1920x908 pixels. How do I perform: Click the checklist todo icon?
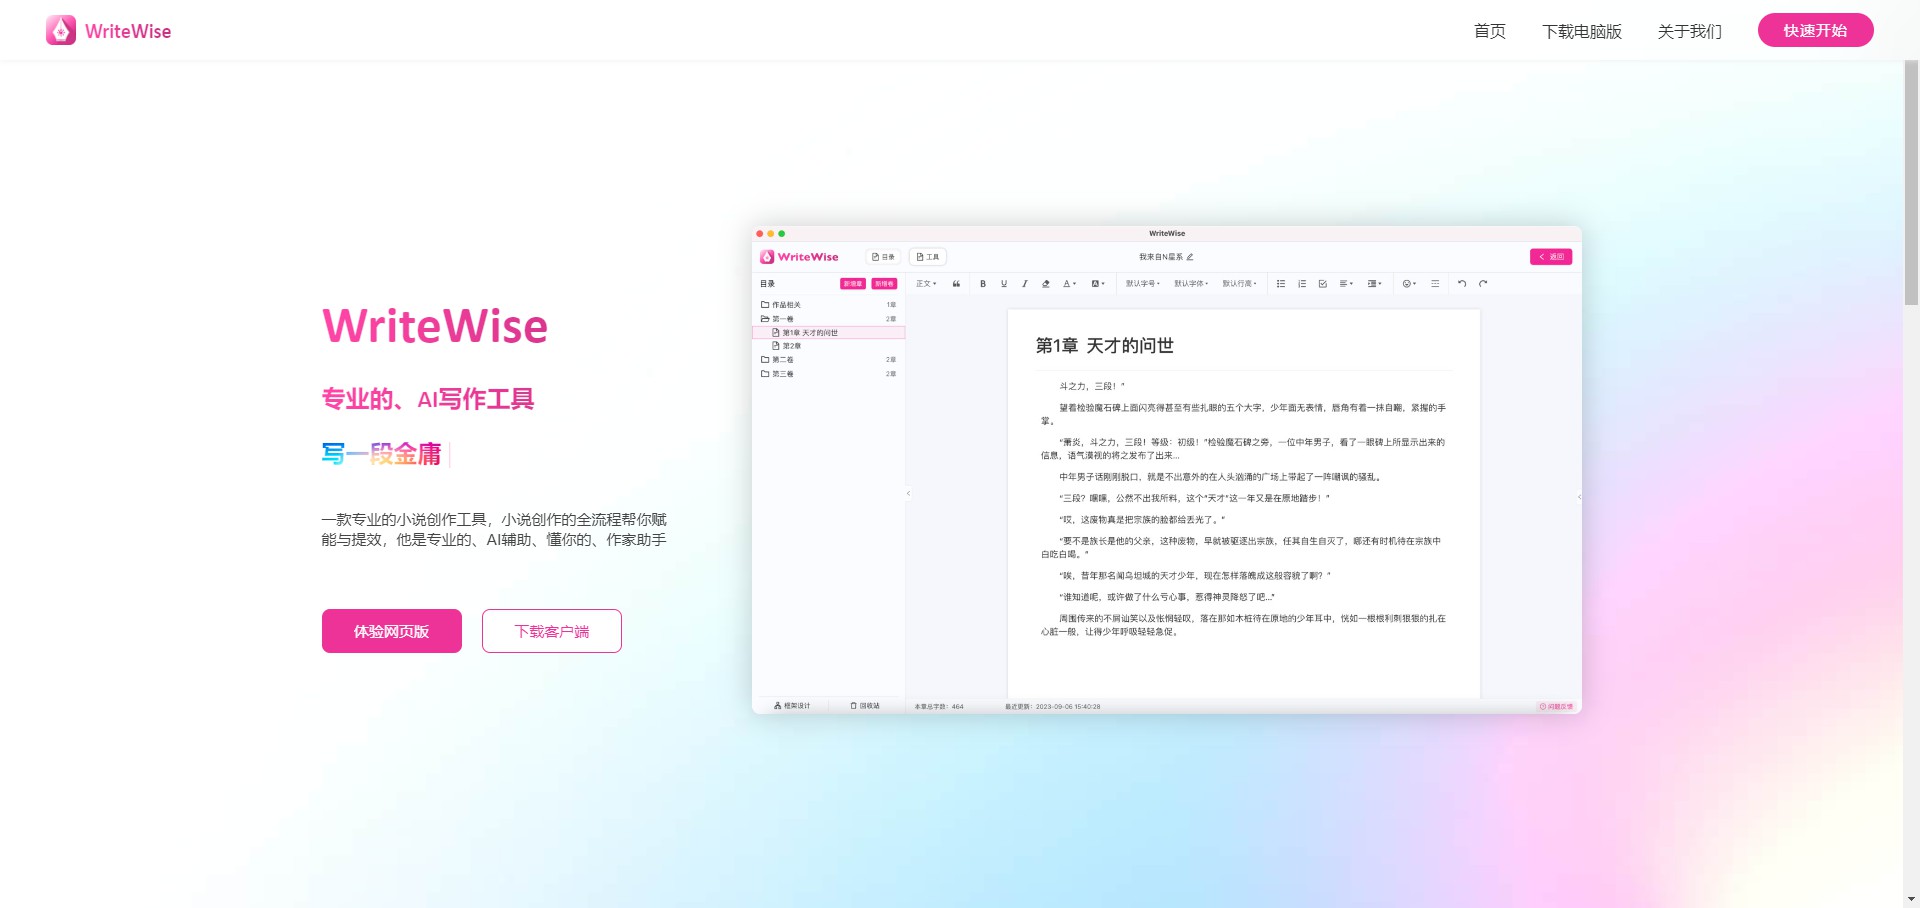[1323, 284]
